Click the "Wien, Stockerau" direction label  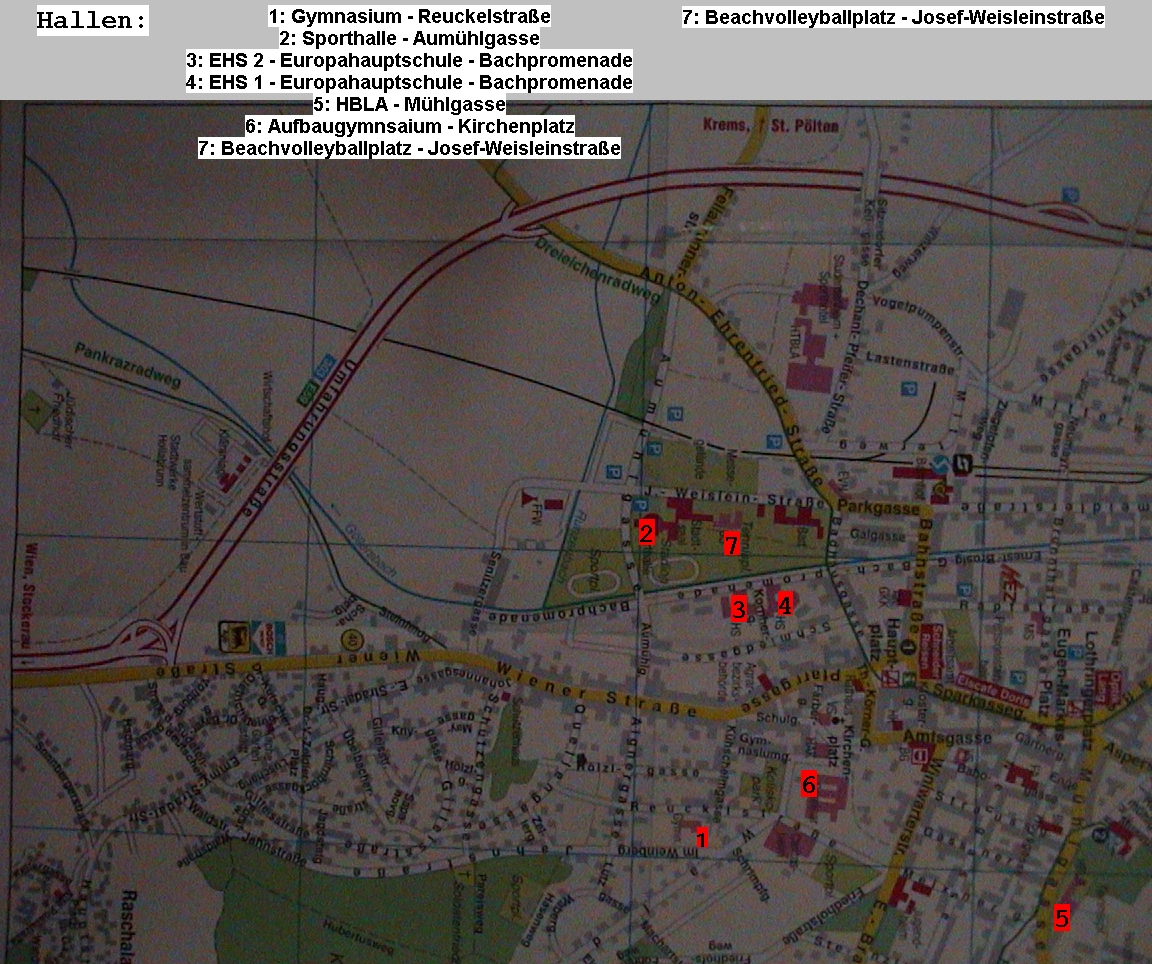[30, 595]
